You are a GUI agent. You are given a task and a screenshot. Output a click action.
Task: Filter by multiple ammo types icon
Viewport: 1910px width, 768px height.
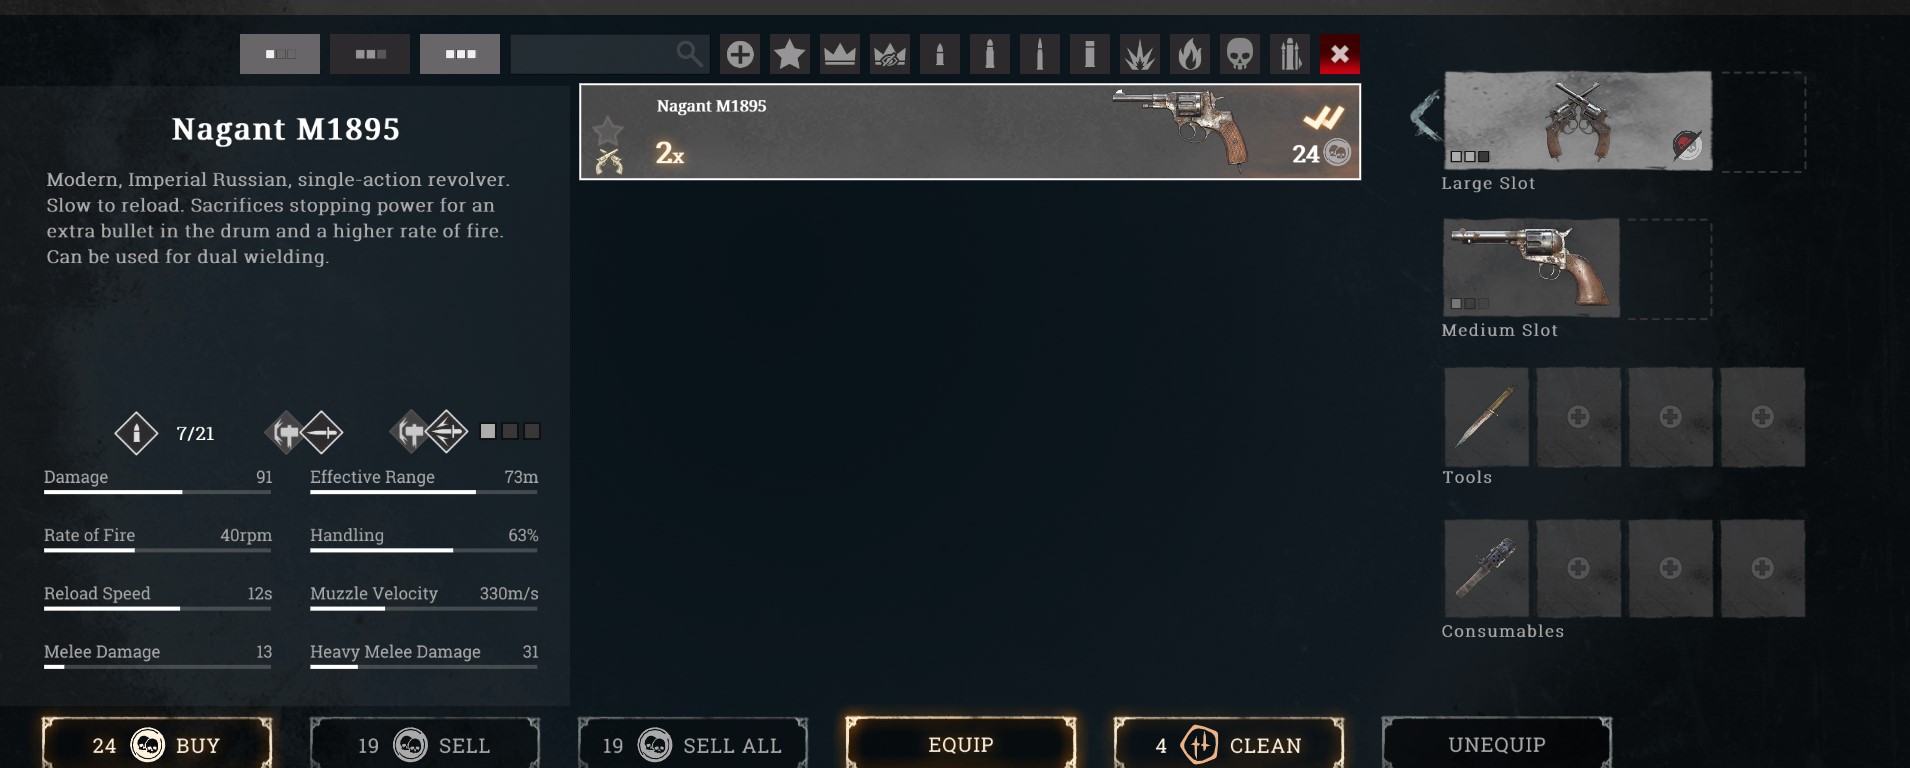tap(1290, 54)
